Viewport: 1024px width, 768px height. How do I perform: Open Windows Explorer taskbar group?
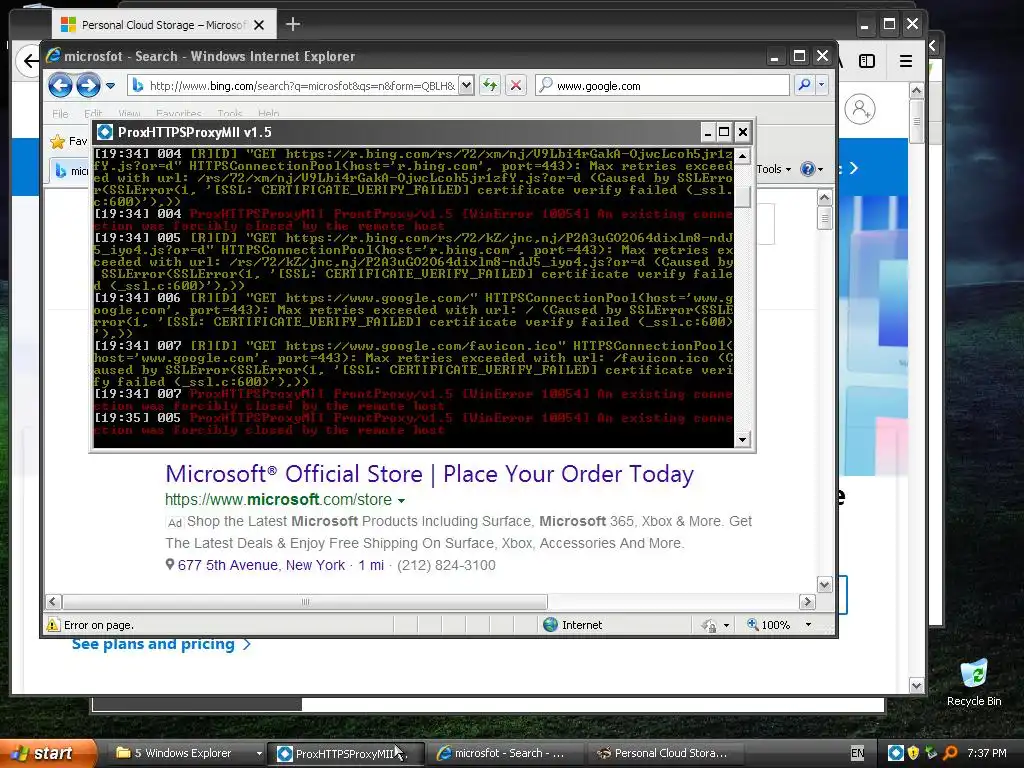(x=188, y=753)
